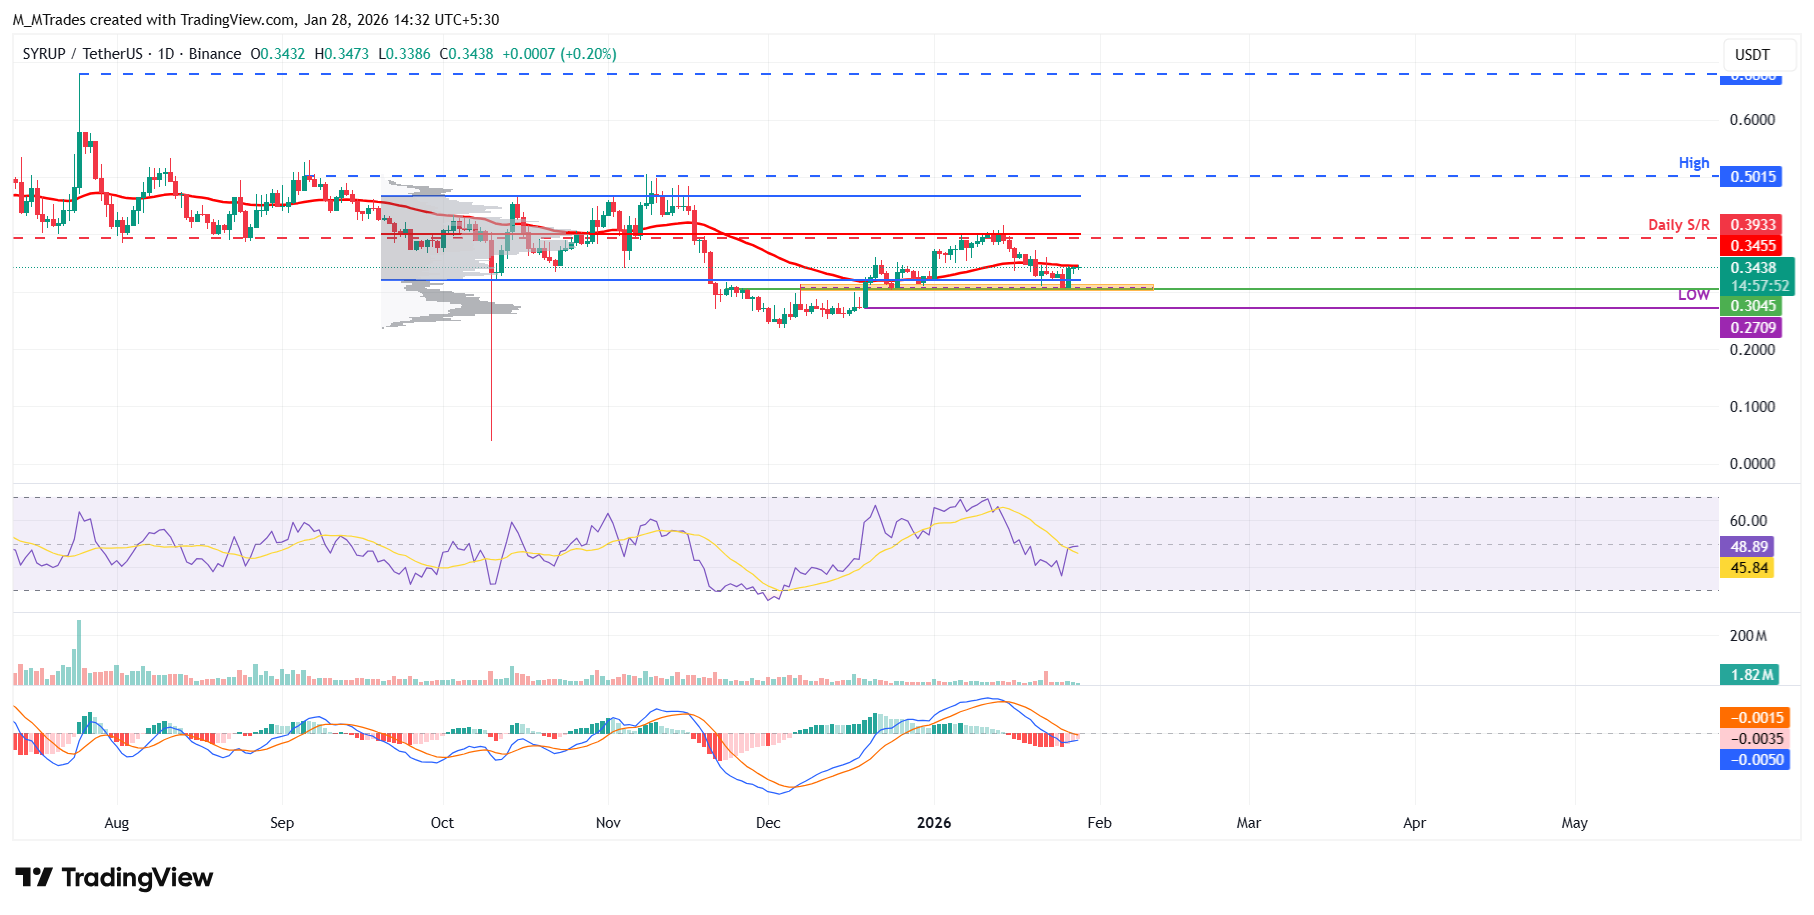1814x915 pixels.
Task: Select the red 0.3455 moving average label
Action: [x=1753, y=246]
